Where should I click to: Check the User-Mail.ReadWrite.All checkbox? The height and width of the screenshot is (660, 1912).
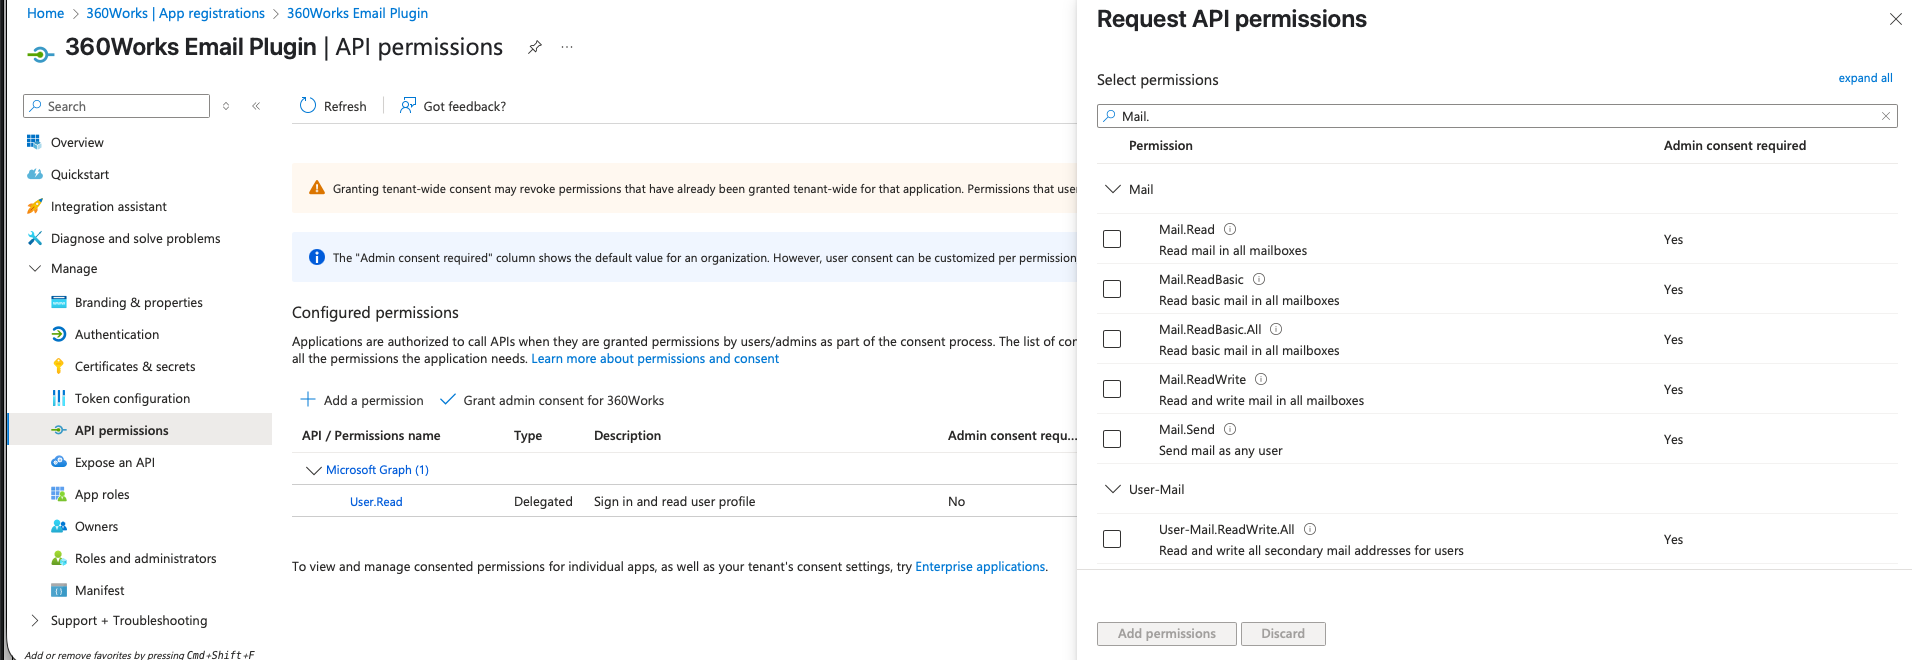click(x=1112, y=539)
